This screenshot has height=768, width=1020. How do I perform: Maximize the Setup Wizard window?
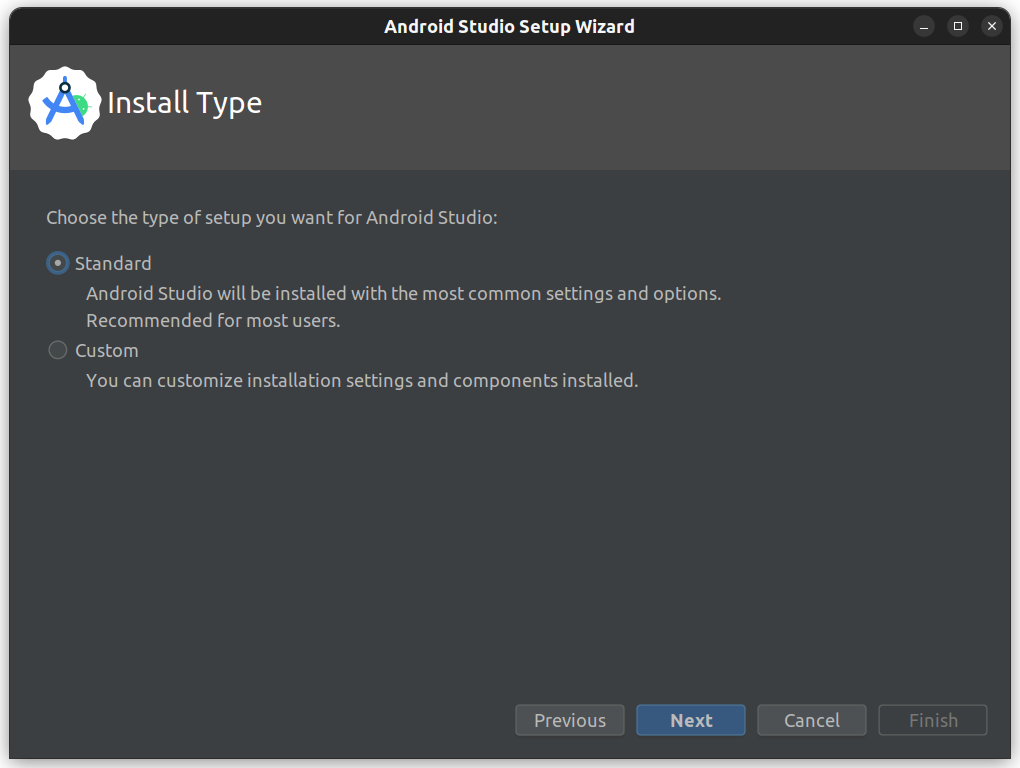point(958,26)
